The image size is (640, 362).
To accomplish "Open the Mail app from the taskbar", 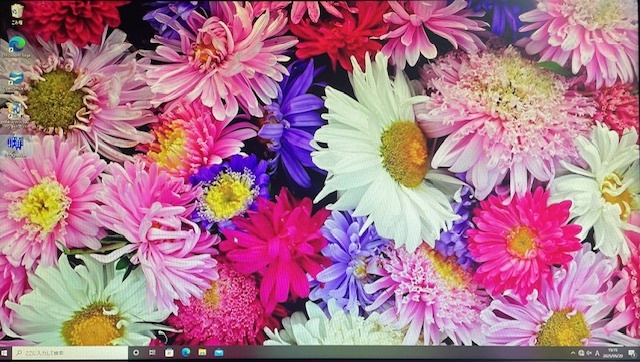I will [219, 352].
